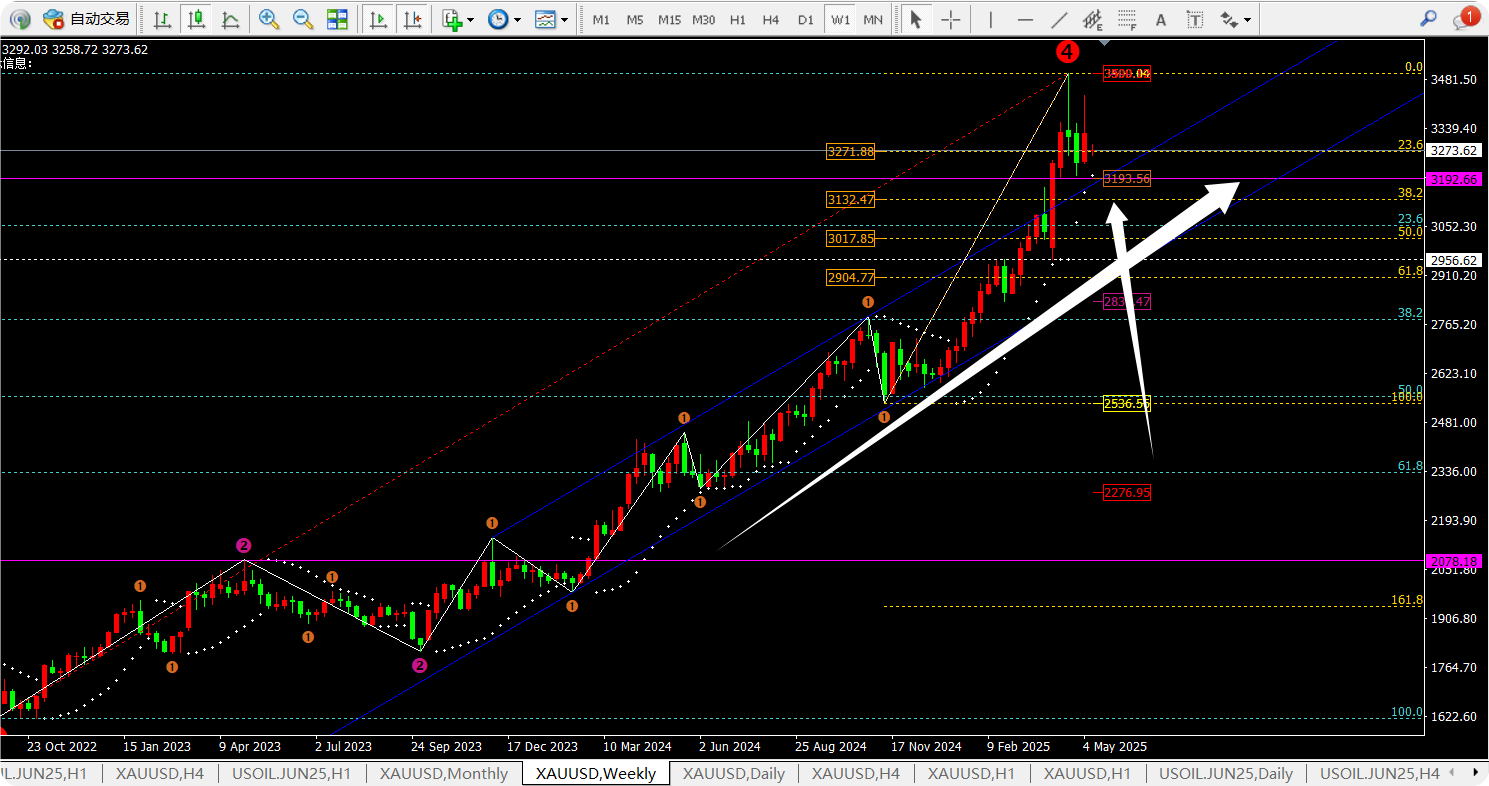The width and height of the screenshot is (1489, 786).
Task: Pick the horizontal line drawing tool
Action: tap(1025, 19)
